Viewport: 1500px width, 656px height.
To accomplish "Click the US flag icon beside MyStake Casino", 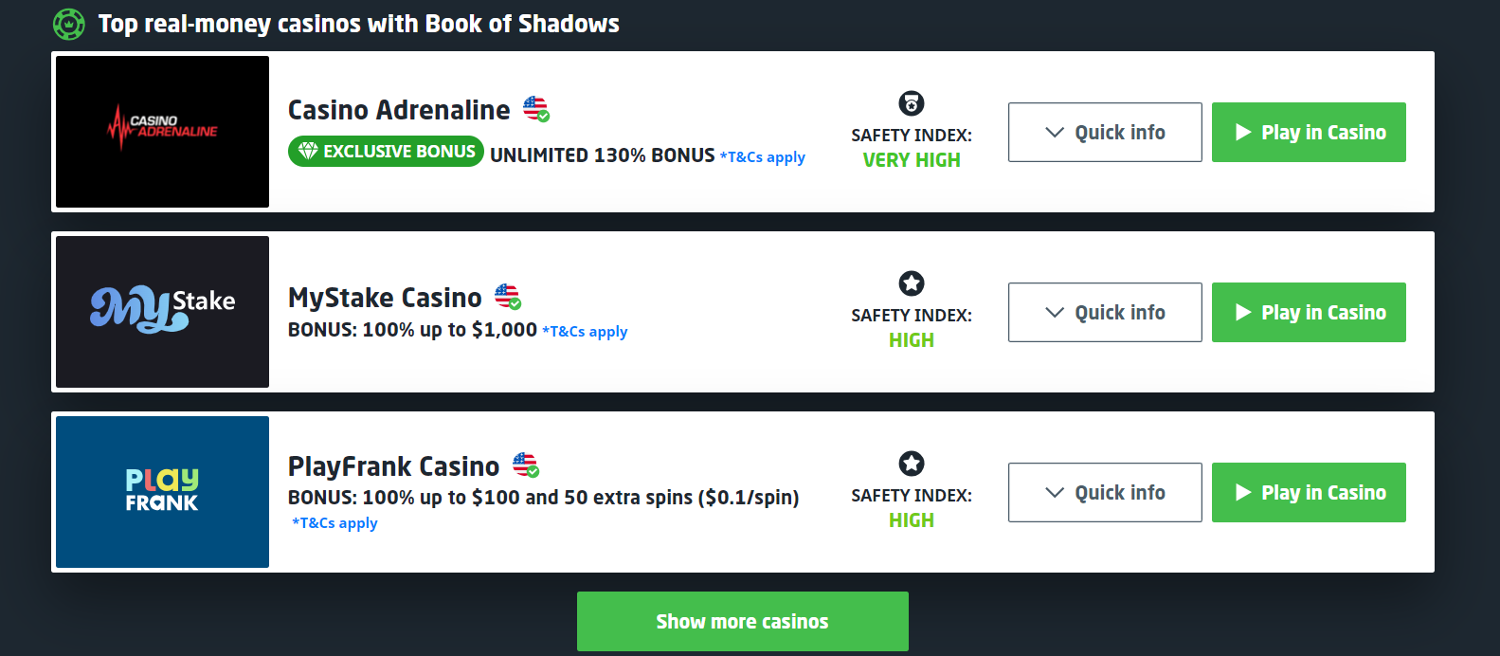I will coord(508,296).
